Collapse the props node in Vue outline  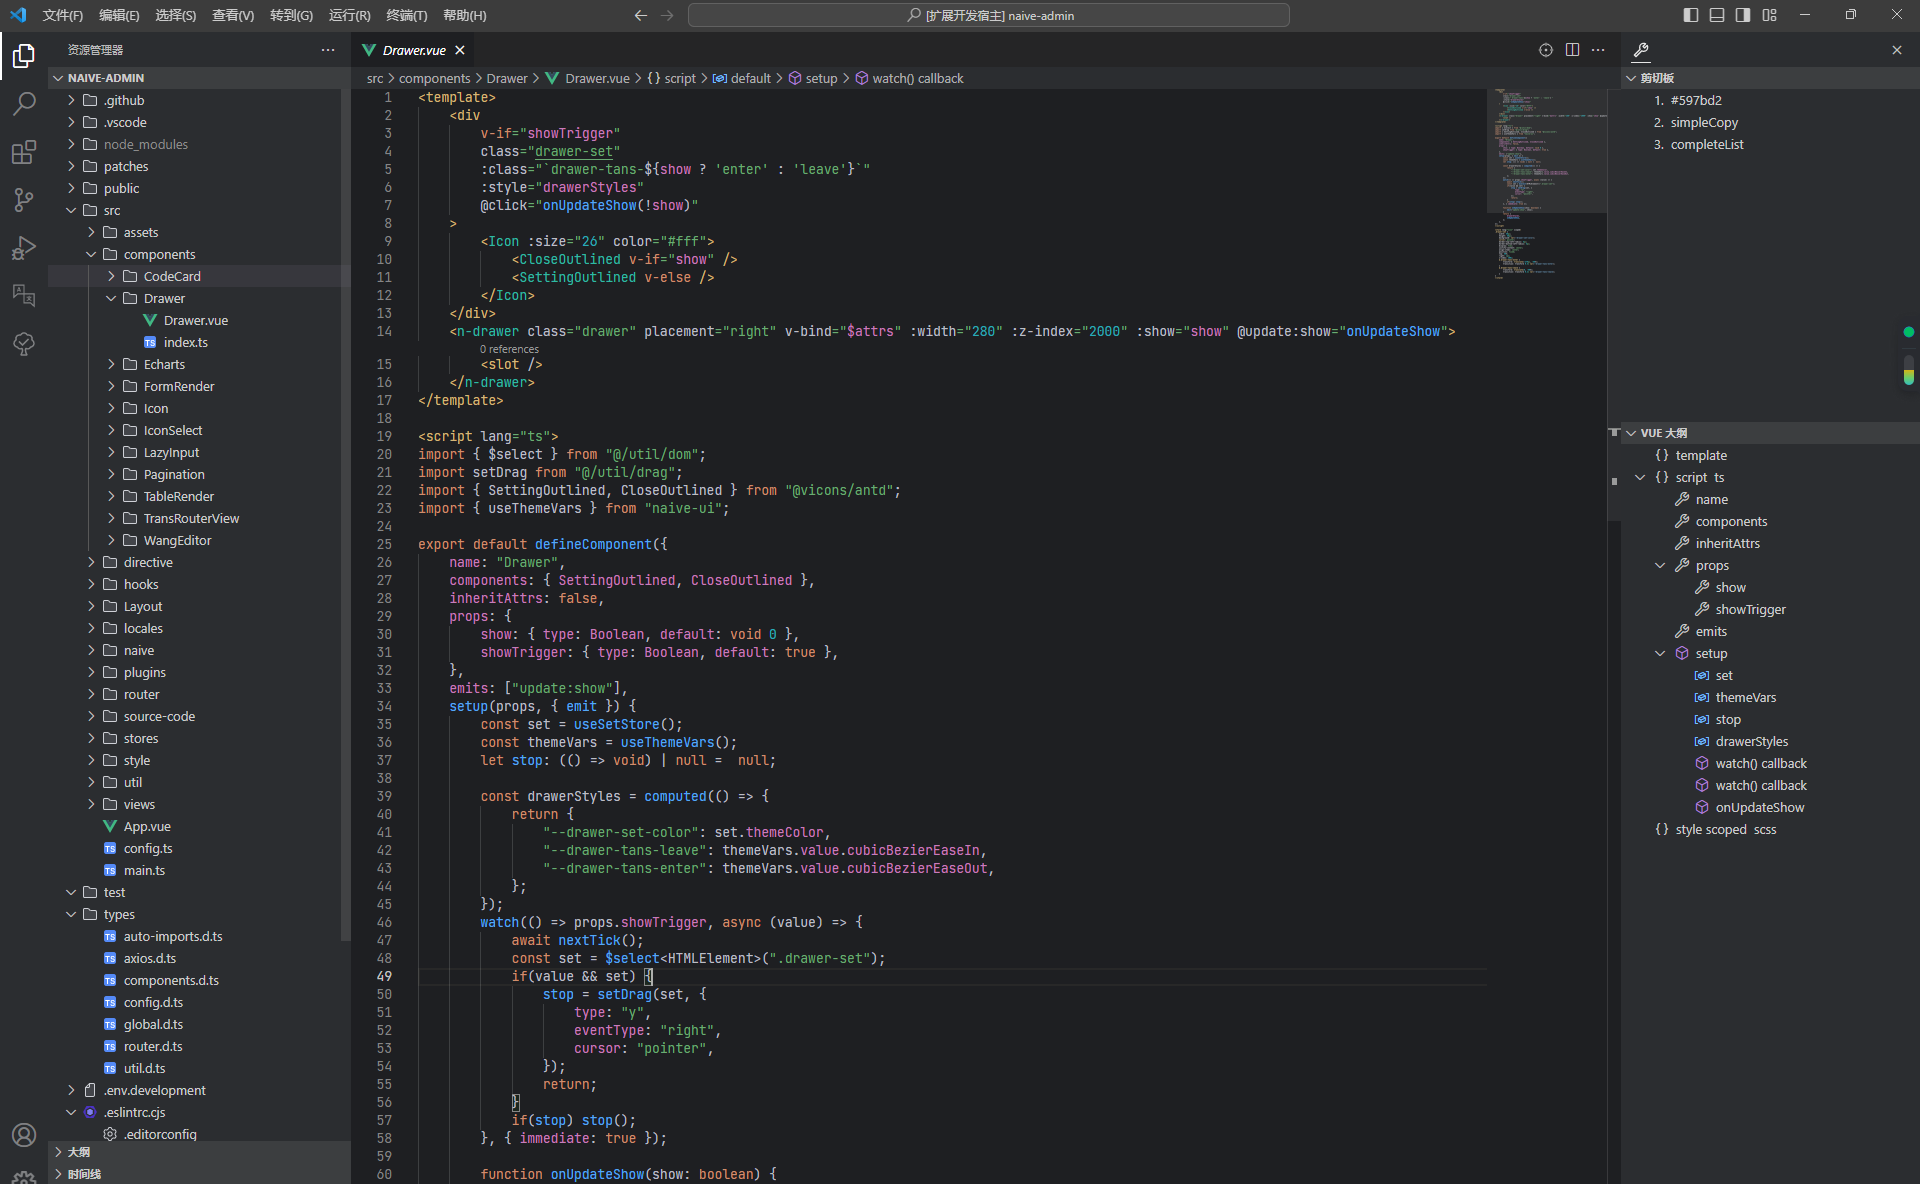[x=1660, y=565]
